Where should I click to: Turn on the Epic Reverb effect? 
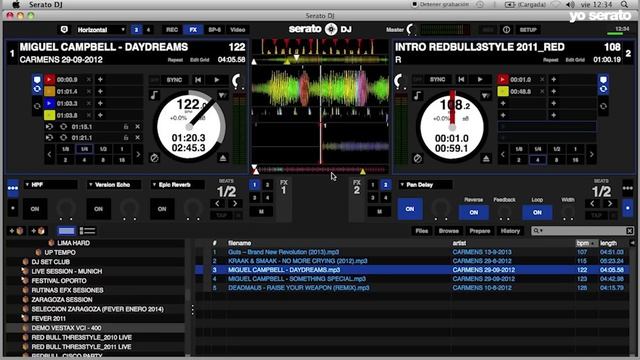(x=162, y=209)
